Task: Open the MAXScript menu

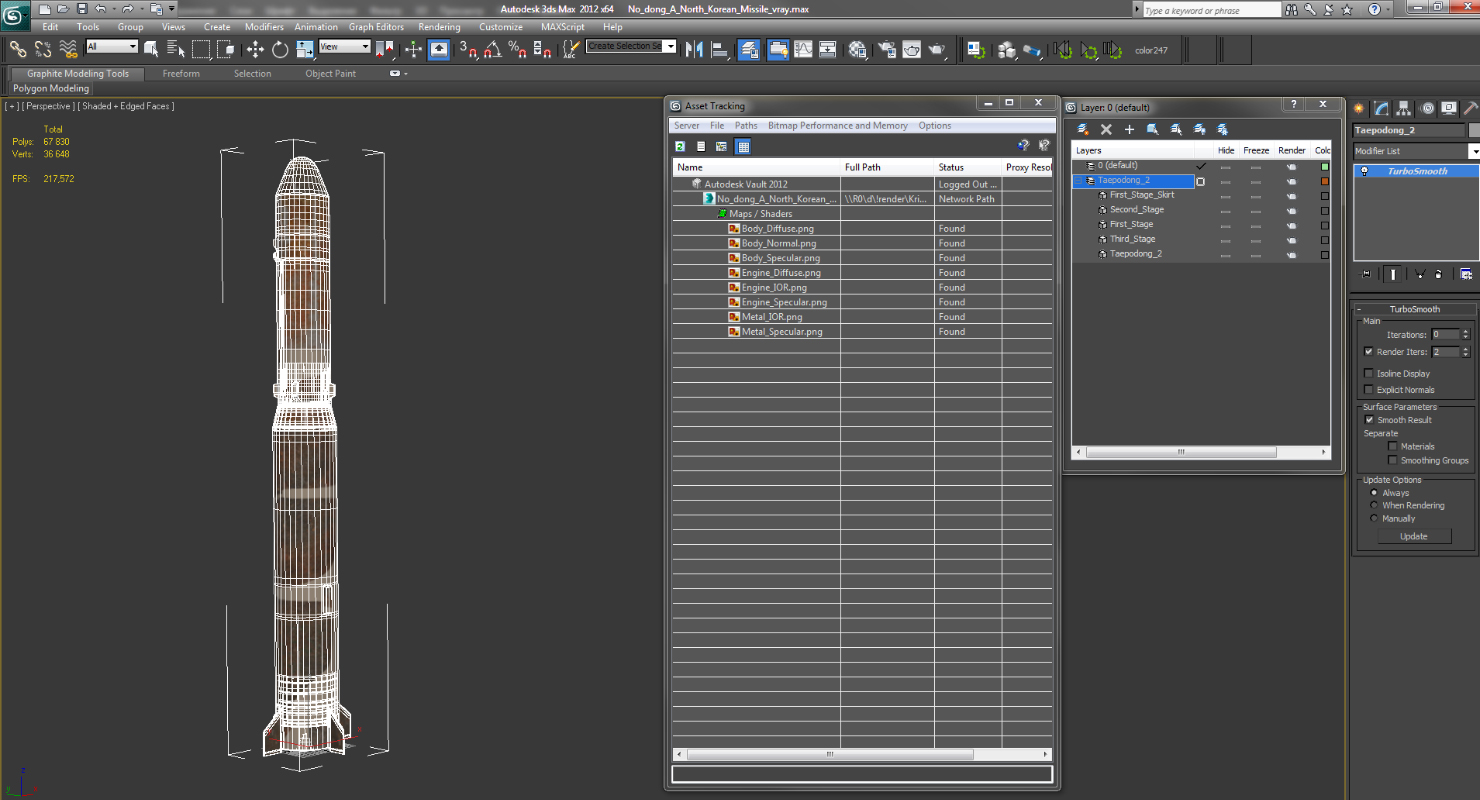Action: (563, 27)
